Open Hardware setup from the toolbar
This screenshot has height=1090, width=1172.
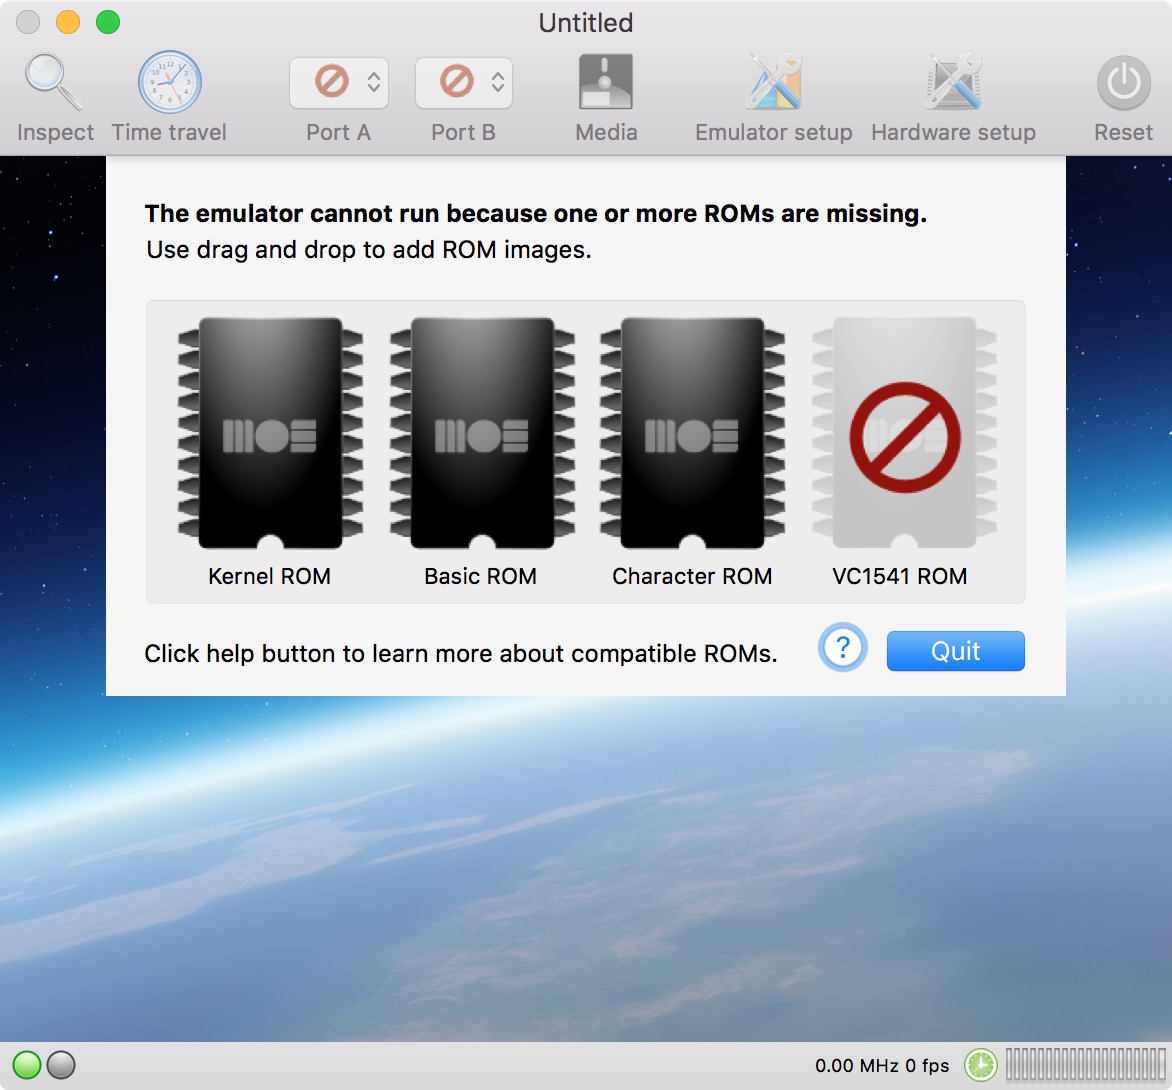pyautogui.click(x=953, y=83)
